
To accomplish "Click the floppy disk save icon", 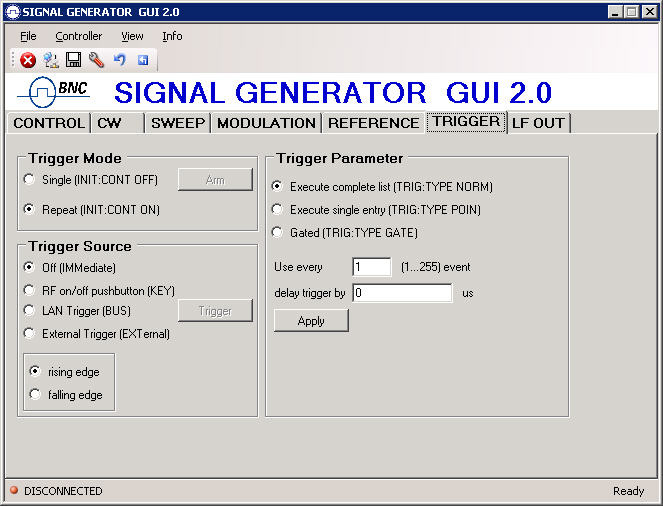I will coord(74,60).
